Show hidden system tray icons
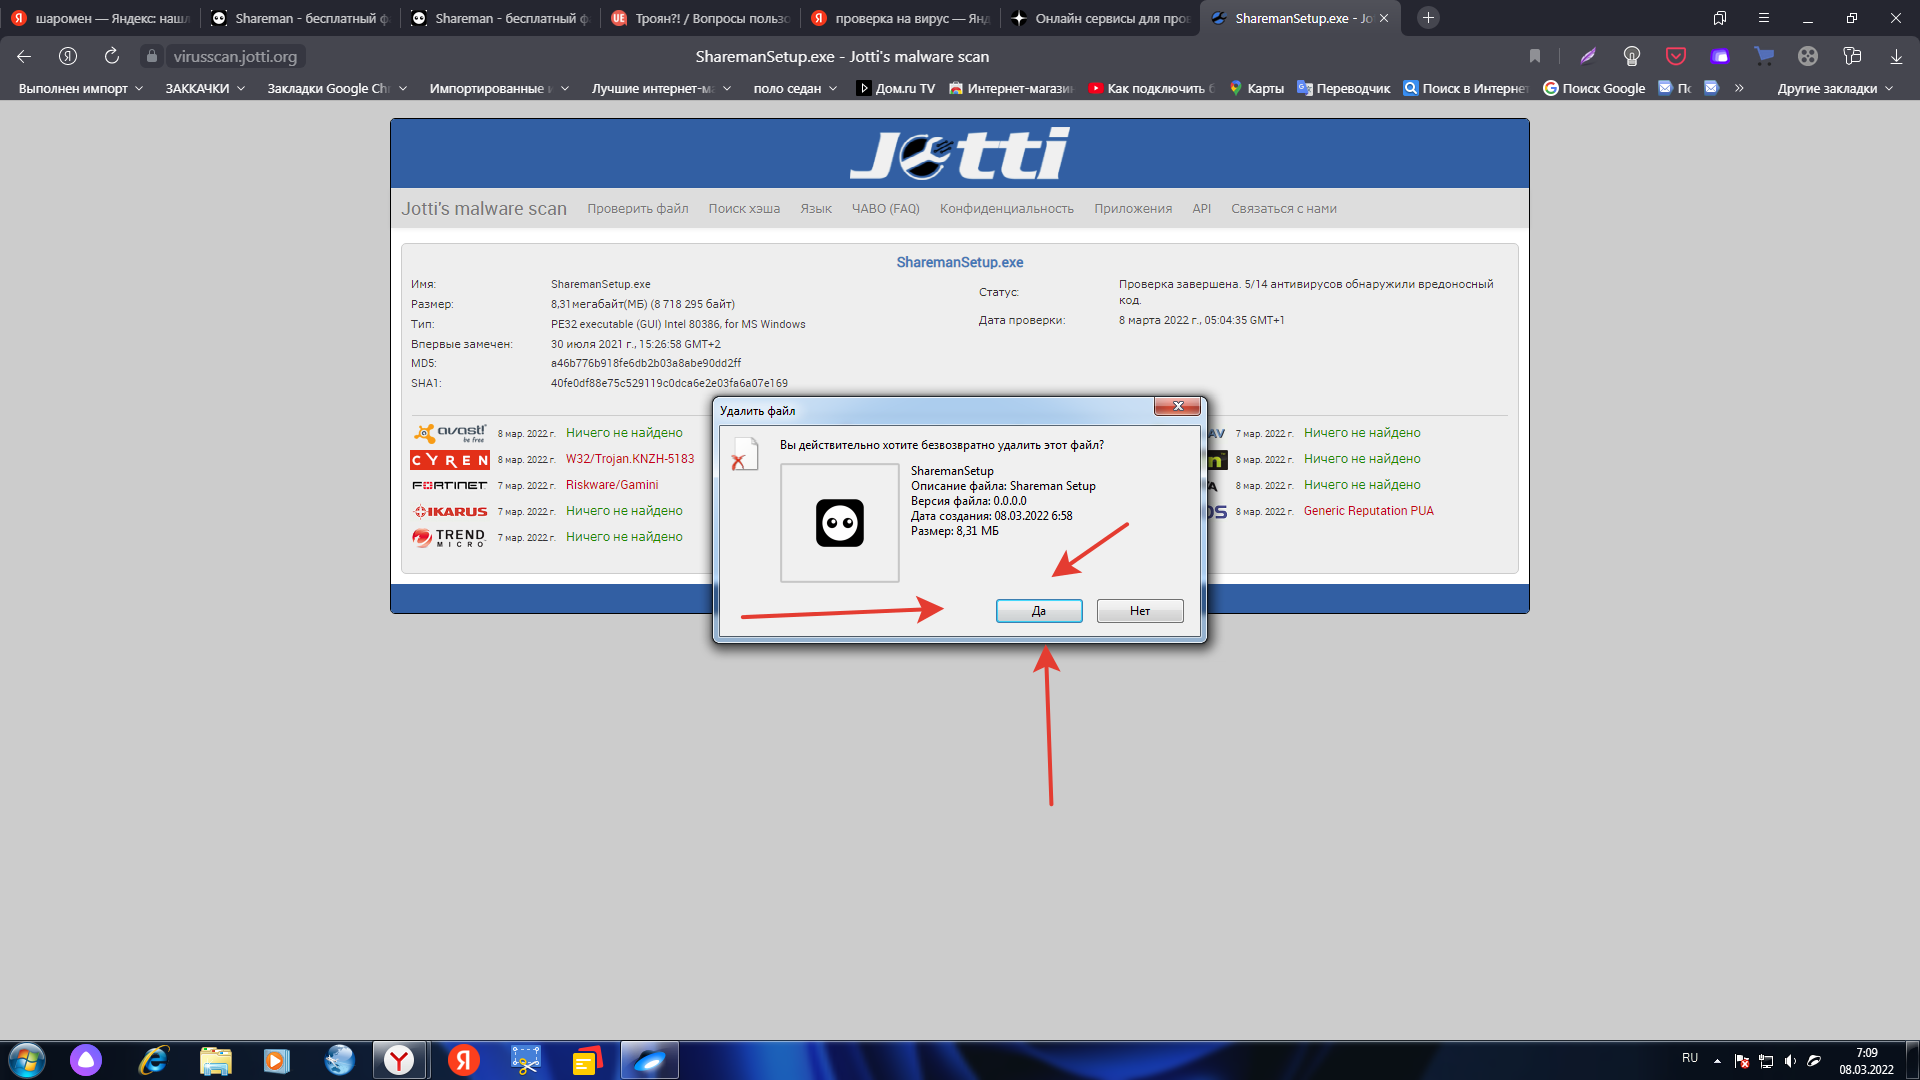The width and height of the screenshot is (1920, 1080). click(1717, 1061)
